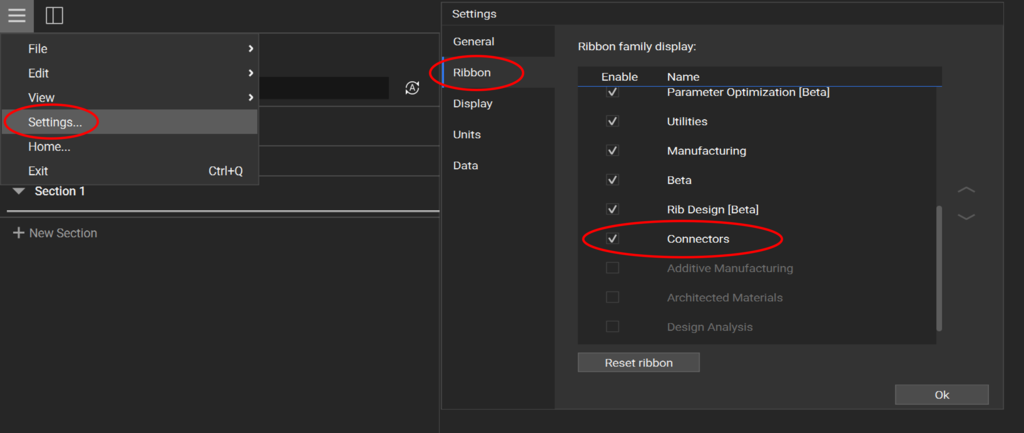This screenshot has width=1024, height=433.
Task: Move the ribbon family down with the down chevron
Action: point(966,216)
